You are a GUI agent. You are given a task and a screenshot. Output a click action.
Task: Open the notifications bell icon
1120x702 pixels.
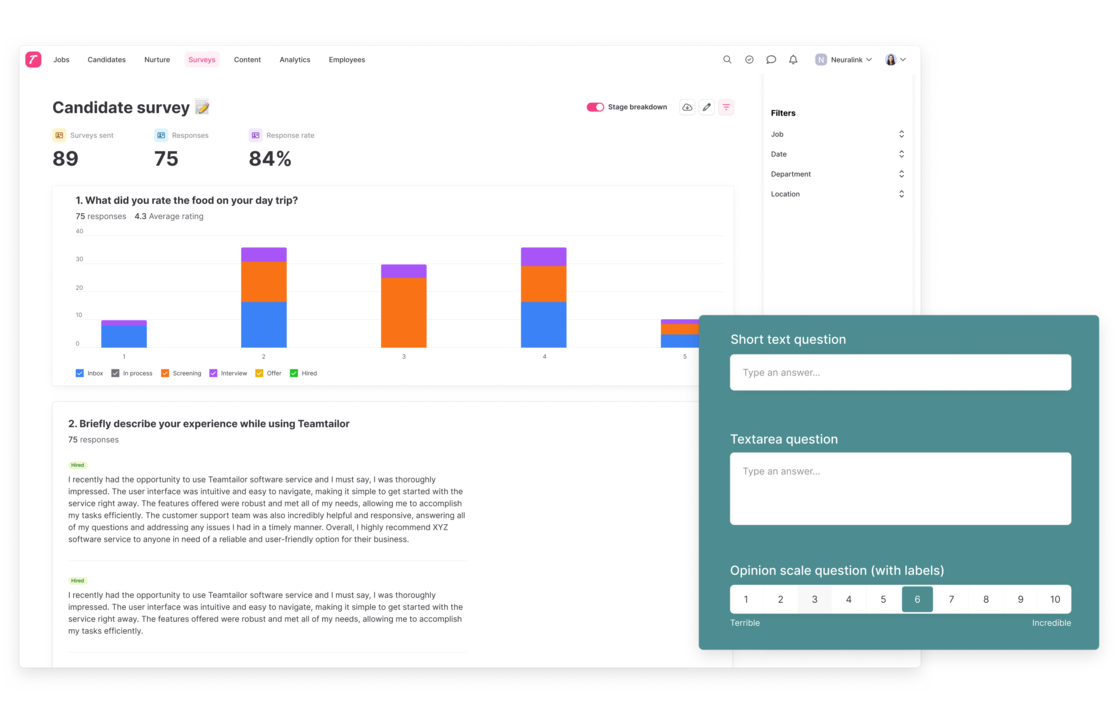point(793,59)
